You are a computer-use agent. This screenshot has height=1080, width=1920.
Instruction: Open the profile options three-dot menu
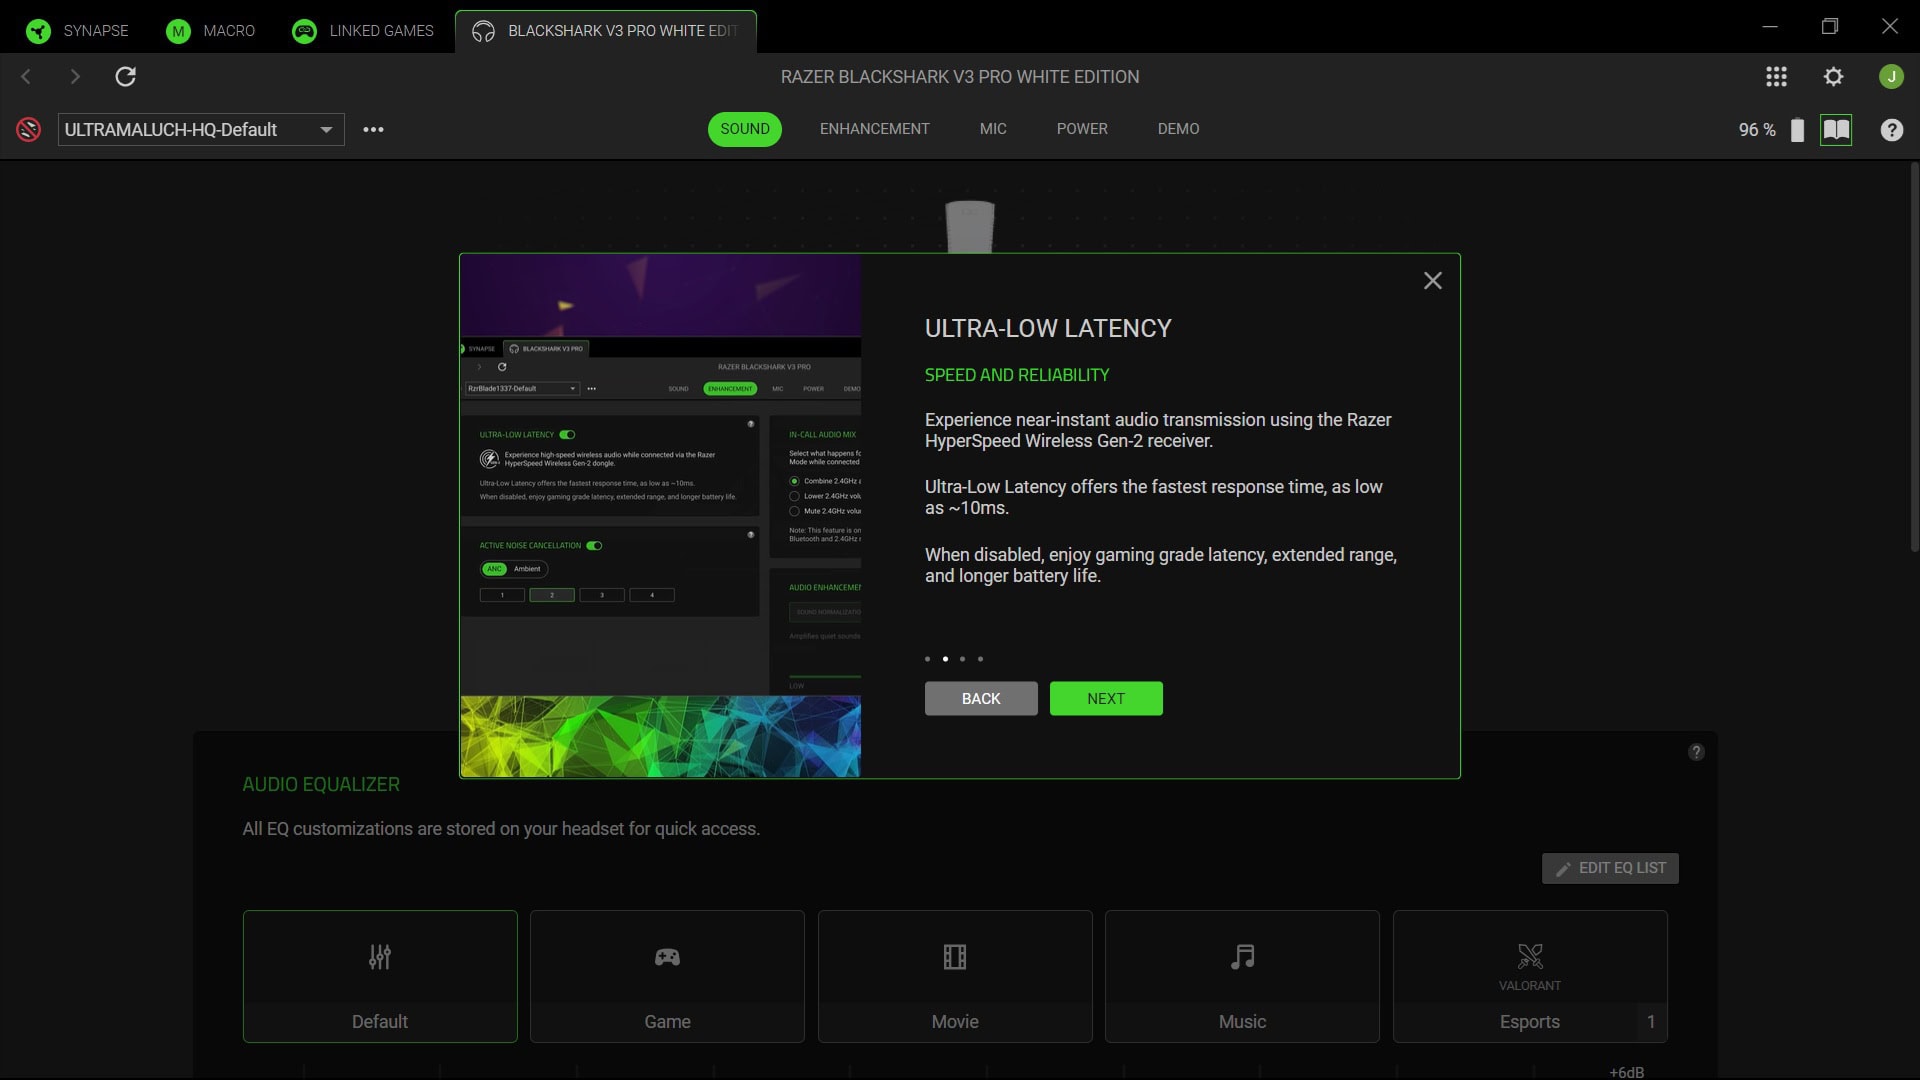click(373, 130)
